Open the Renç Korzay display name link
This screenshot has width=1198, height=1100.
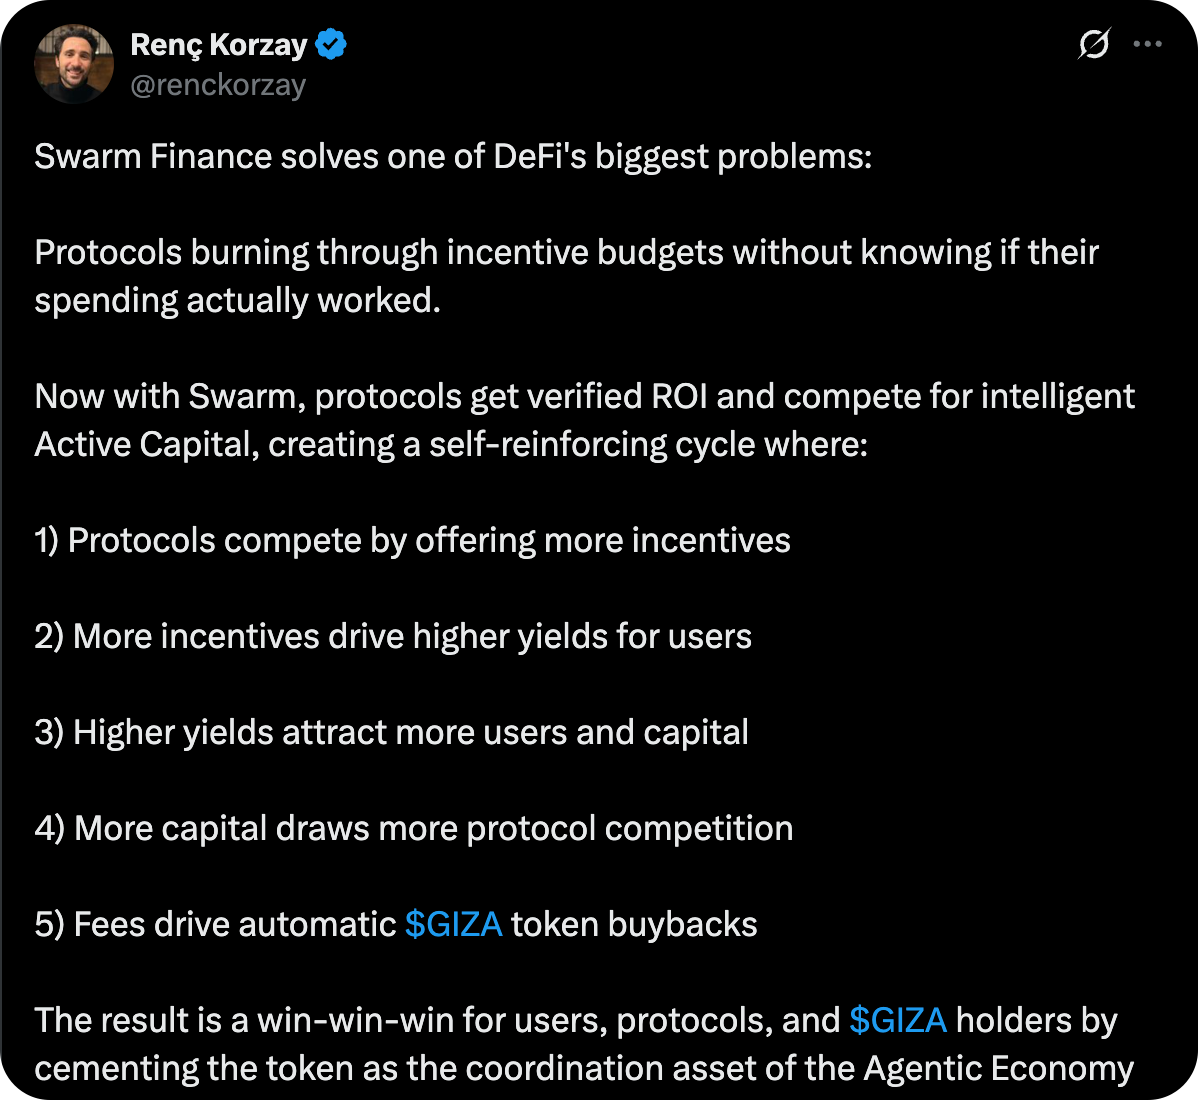pyautogui.click(x=219, y=45)
